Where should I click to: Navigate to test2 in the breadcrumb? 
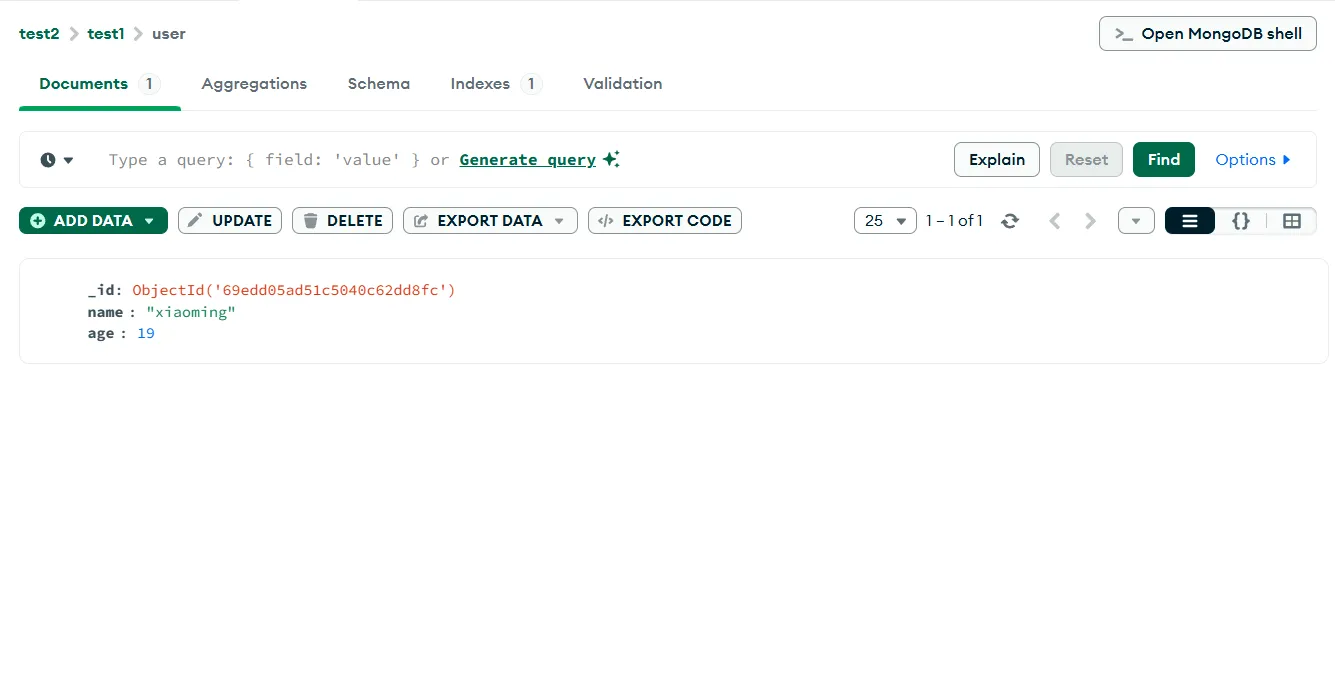pyautogui.click(x=39, y=34)
